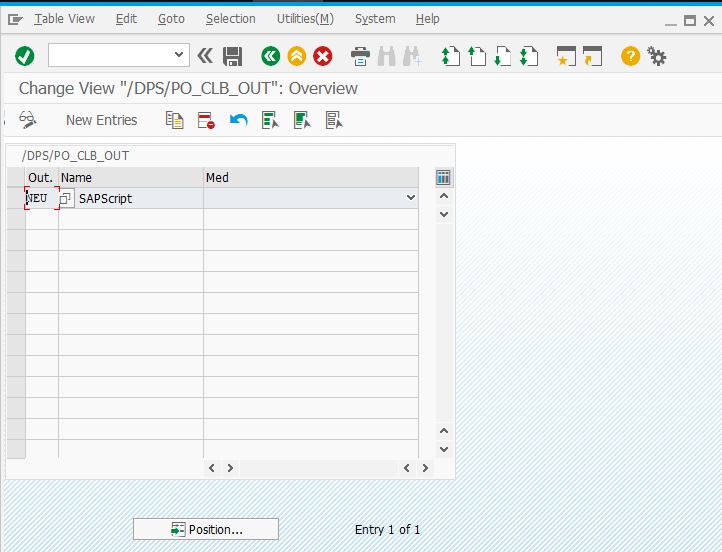Undo change with blue arrow icon
Screen dimensions: 722x552
(x=239, y=120)
